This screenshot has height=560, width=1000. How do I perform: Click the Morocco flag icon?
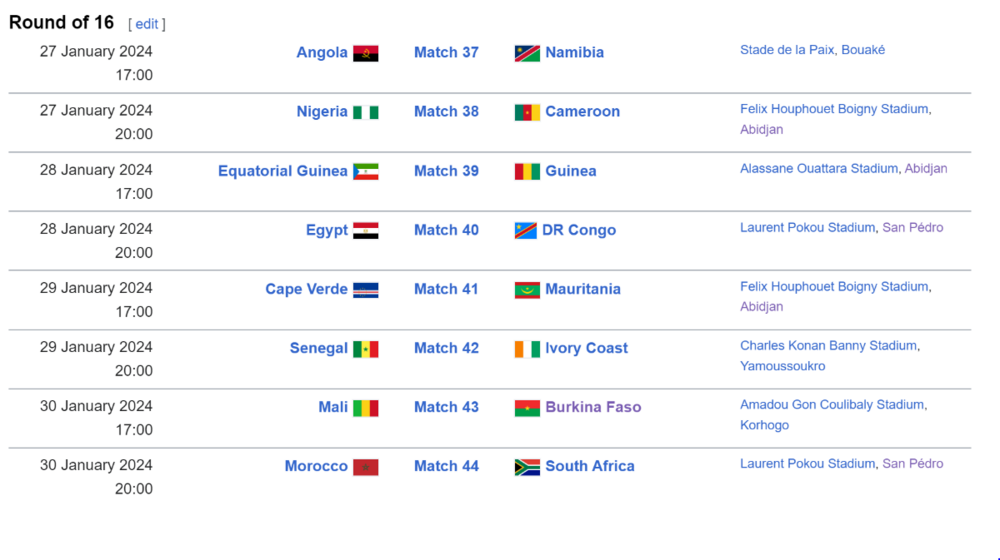point(365,467)
